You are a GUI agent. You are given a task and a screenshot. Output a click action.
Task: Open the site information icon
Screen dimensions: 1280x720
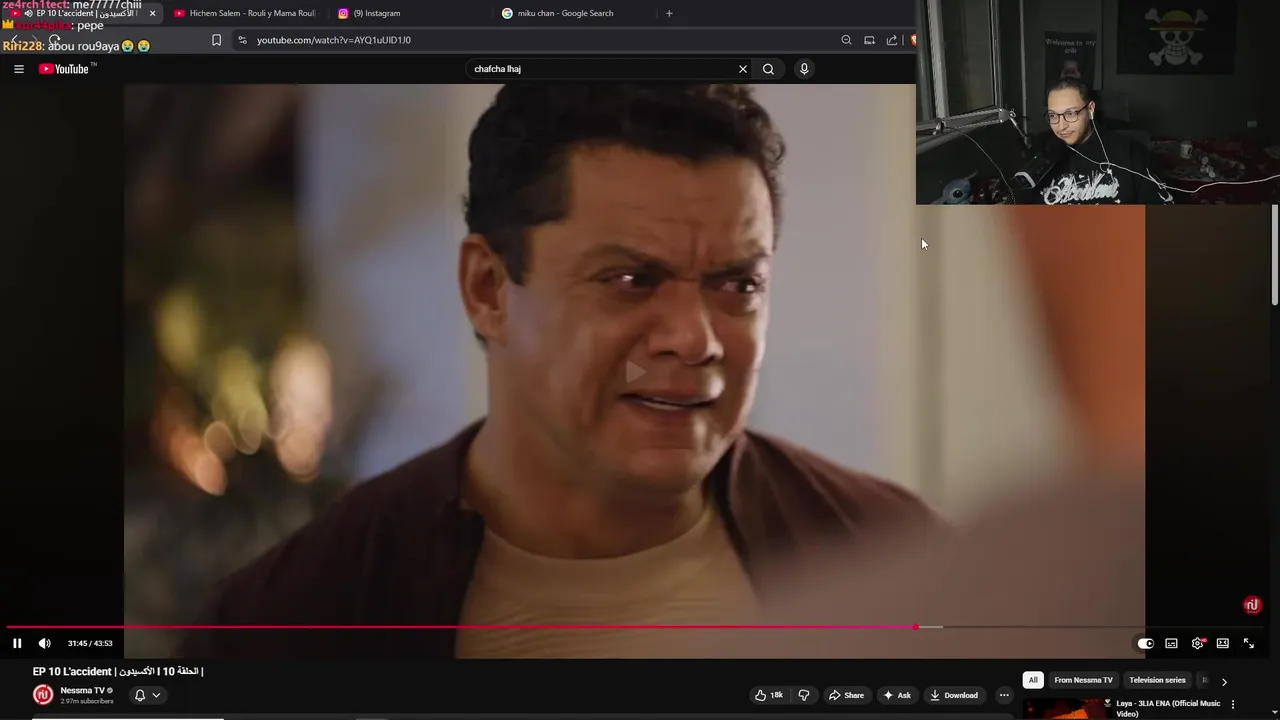pyautogui.click(x=242, y=40)
